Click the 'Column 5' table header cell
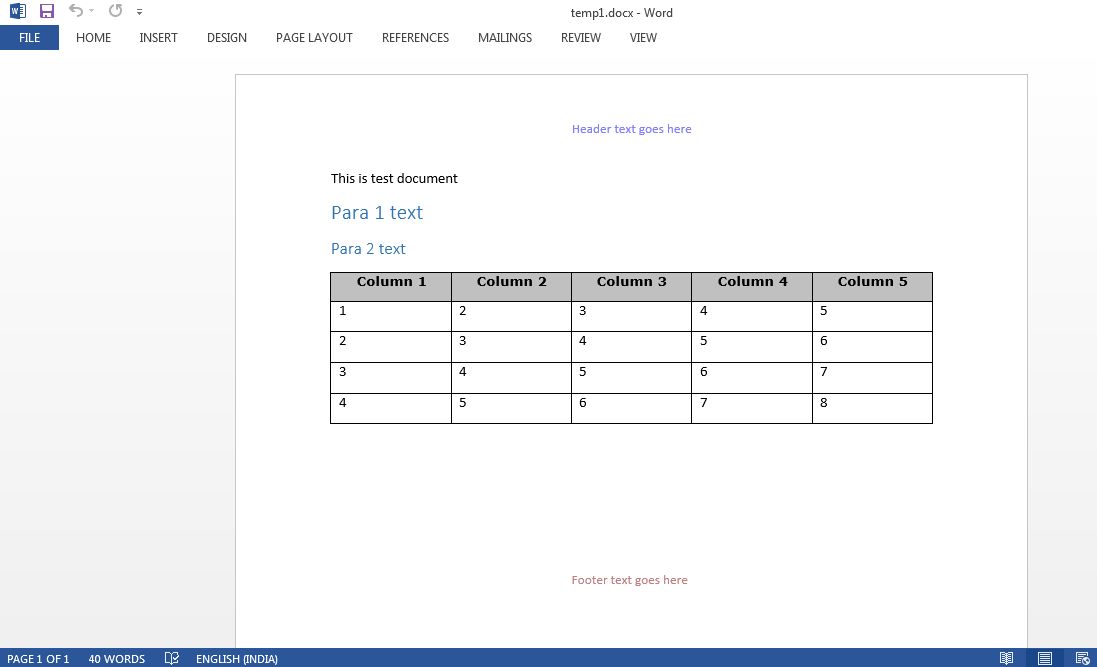Screen dimensions: 1097x667 coord(872,287)
